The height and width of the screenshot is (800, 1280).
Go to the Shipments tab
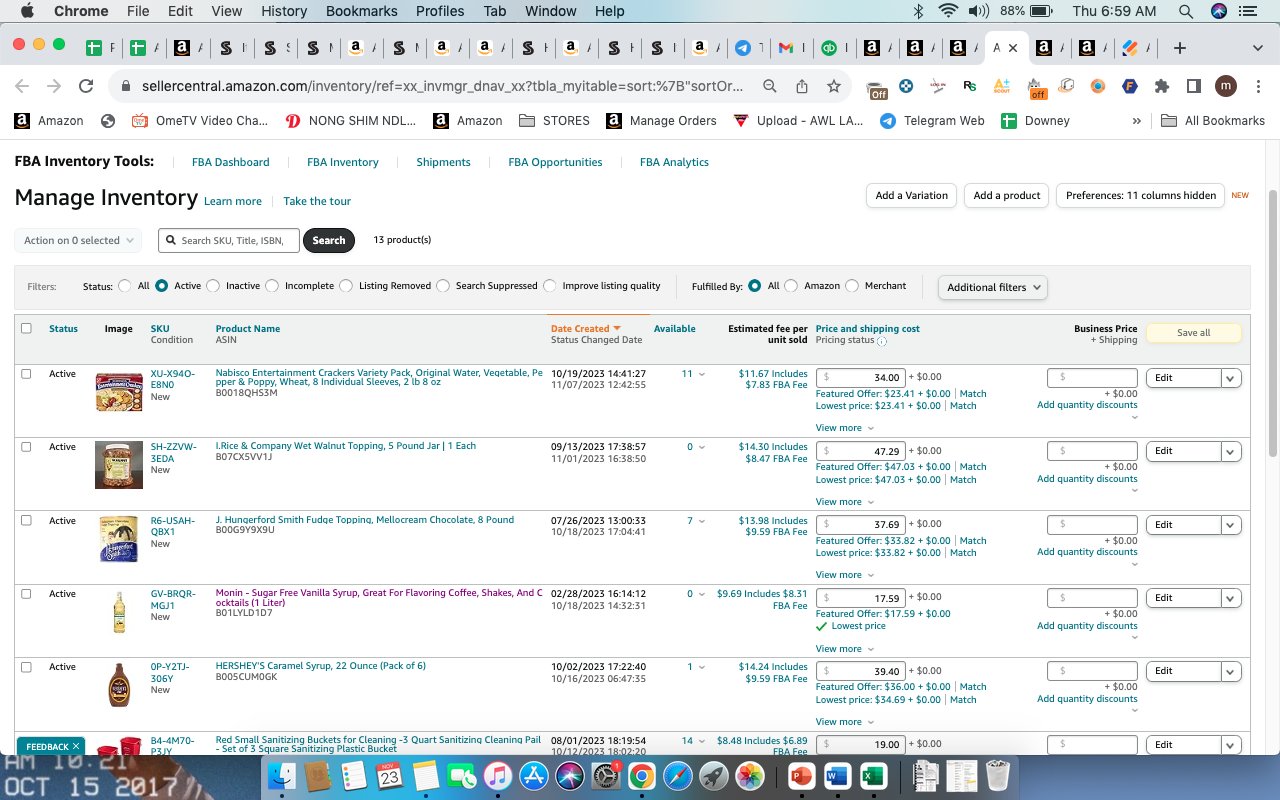(x=443, y=162)
